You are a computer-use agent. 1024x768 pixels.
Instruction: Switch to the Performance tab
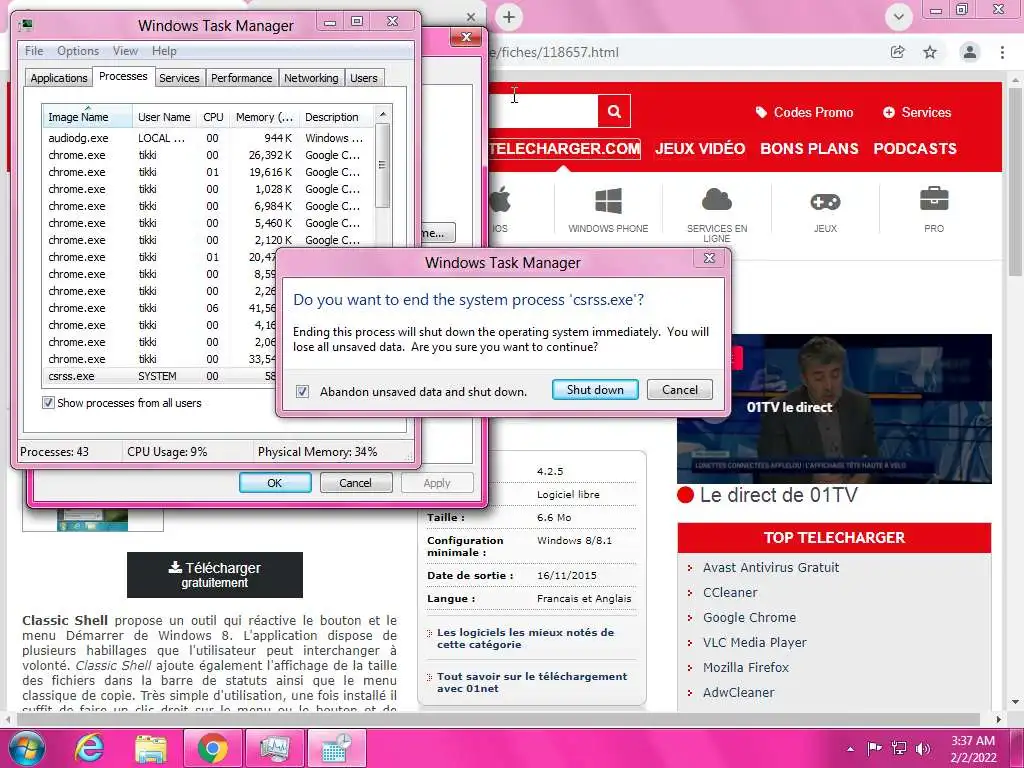click(x=242, y=78)
